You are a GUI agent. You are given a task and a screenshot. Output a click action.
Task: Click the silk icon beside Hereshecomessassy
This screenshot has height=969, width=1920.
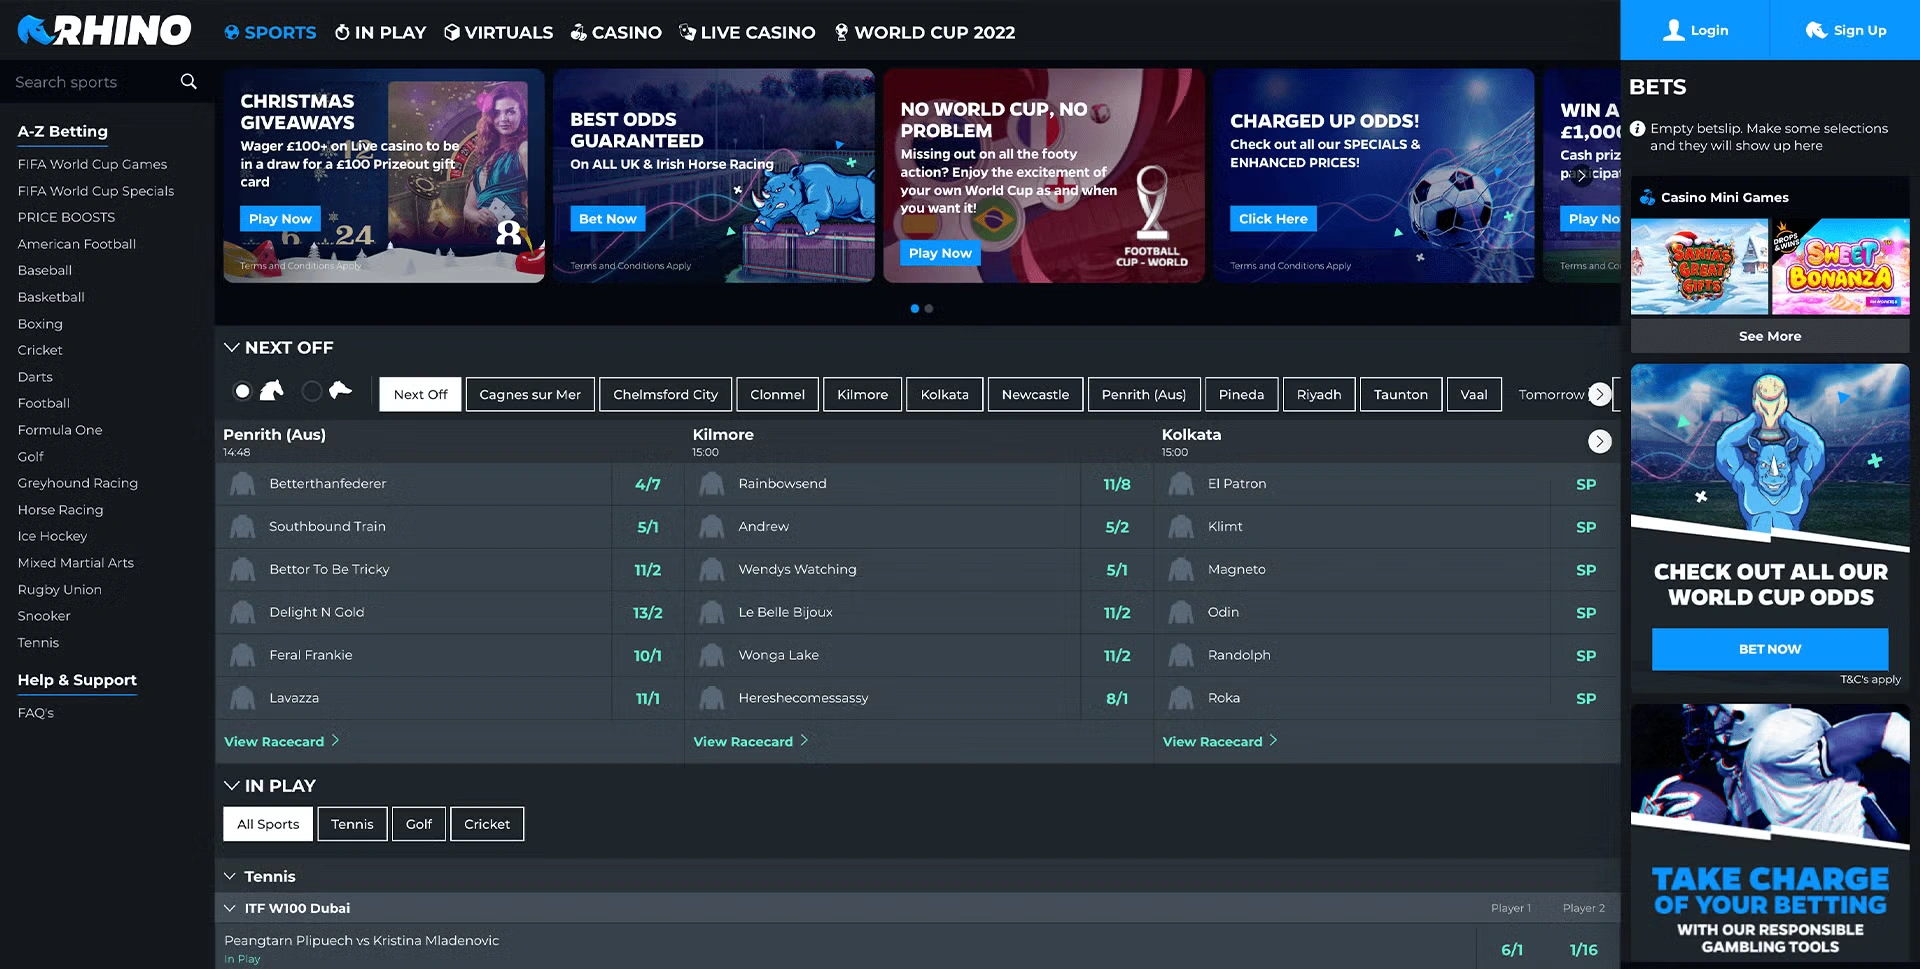tap(712, 699)
